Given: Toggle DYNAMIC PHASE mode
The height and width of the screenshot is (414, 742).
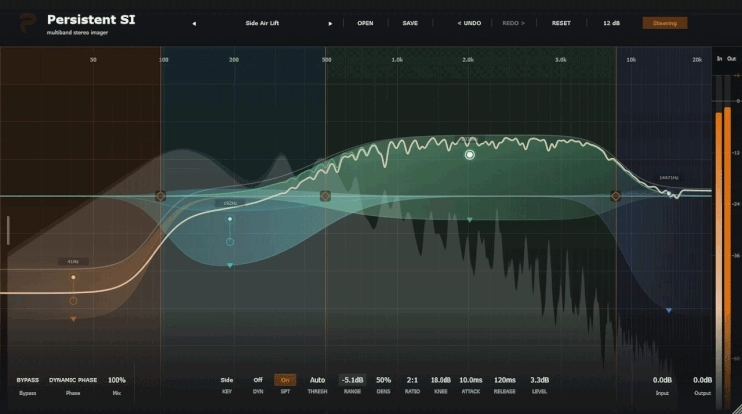Looking at the screenshot, I should 73,380.
